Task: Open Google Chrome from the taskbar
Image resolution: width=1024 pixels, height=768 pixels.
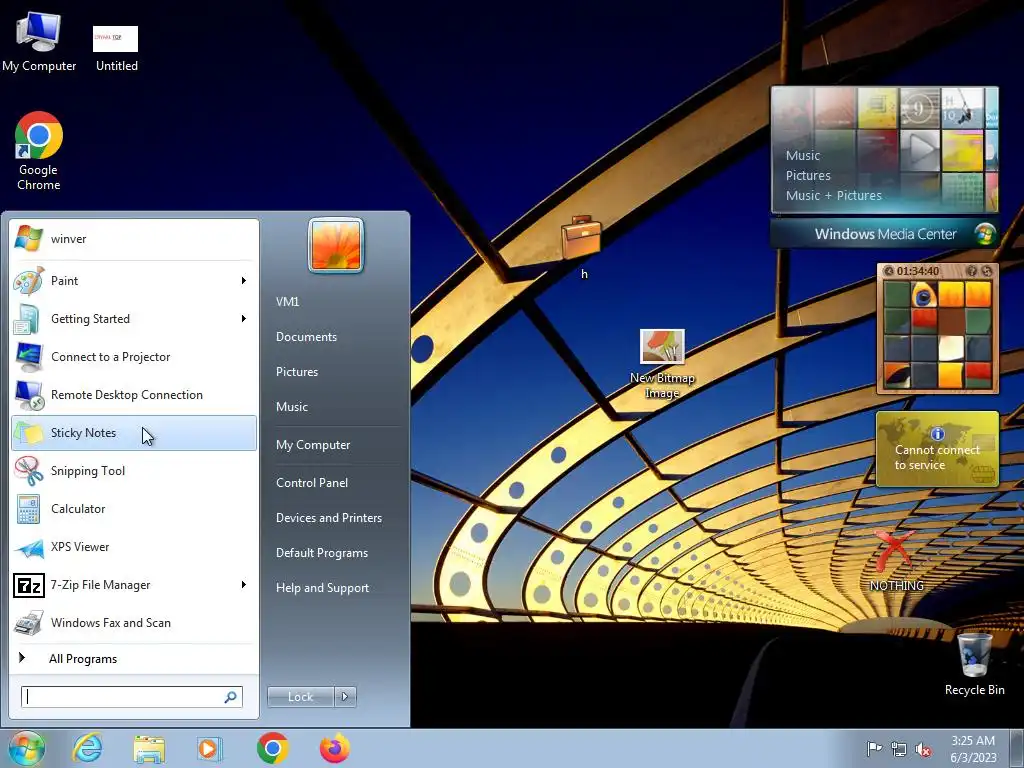Action: (x=273, y=748)
